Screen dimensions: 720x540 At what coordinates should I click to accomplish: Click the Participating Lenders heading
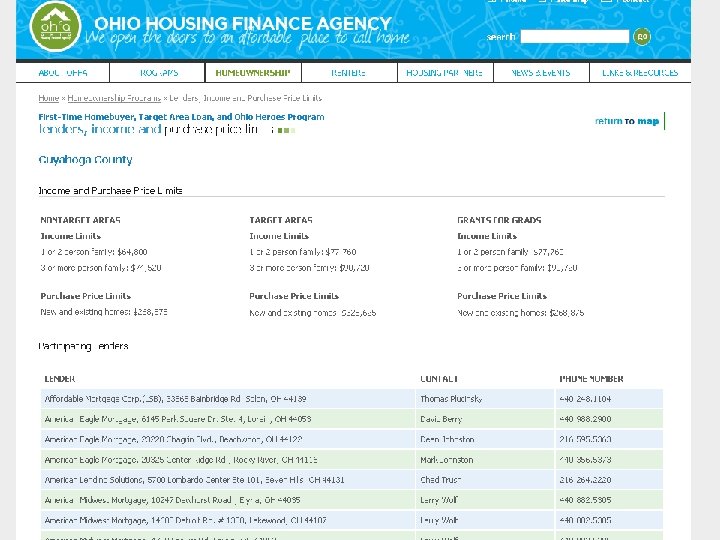click(x=84, y=347)
